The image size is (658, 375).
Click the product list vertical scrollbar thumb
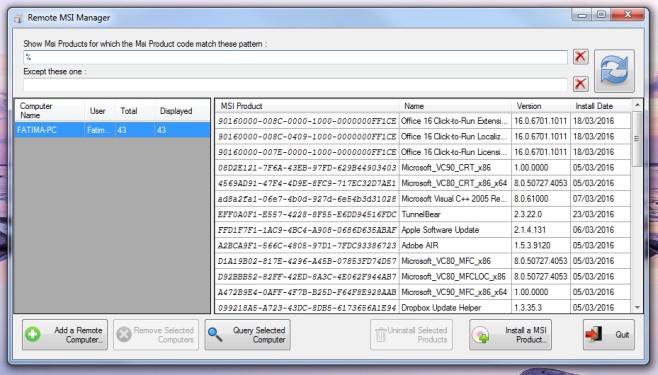click(637, 138)
